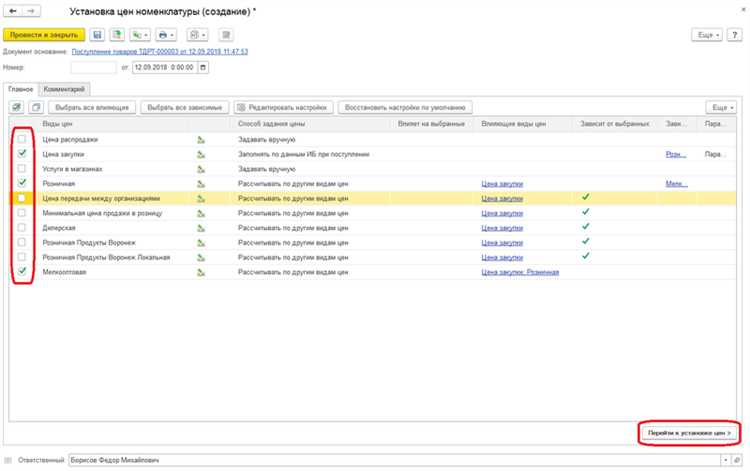Enable the Услуги в магазинах checkbox

22,168
